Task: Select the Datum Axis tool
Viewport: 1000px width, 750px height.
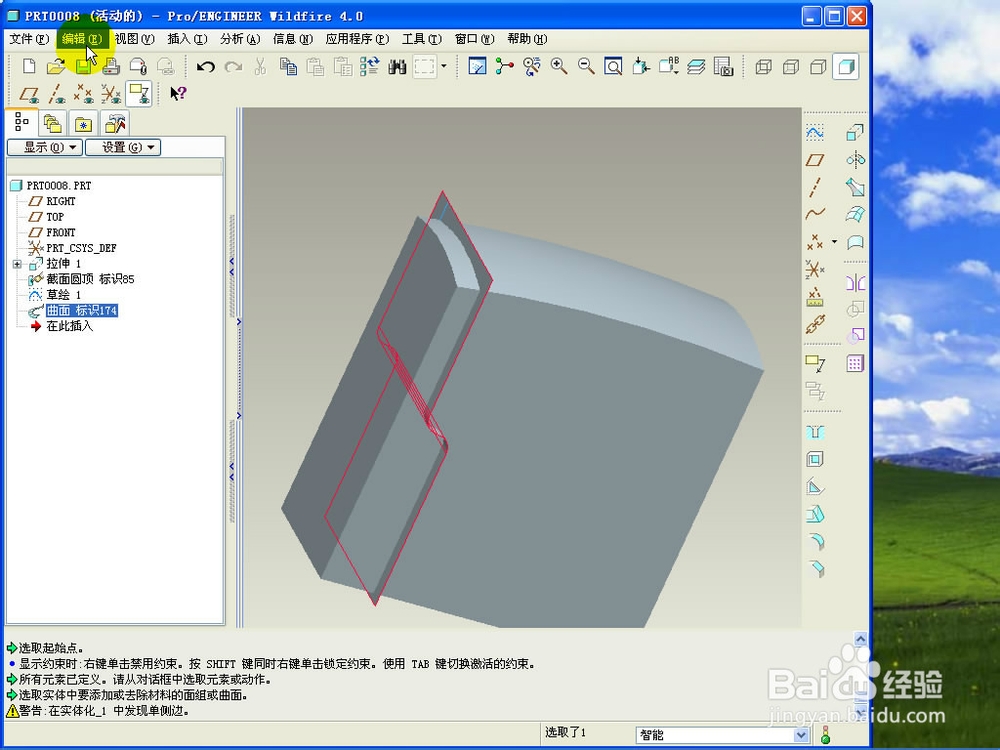Action: click(x=814, y=188)
